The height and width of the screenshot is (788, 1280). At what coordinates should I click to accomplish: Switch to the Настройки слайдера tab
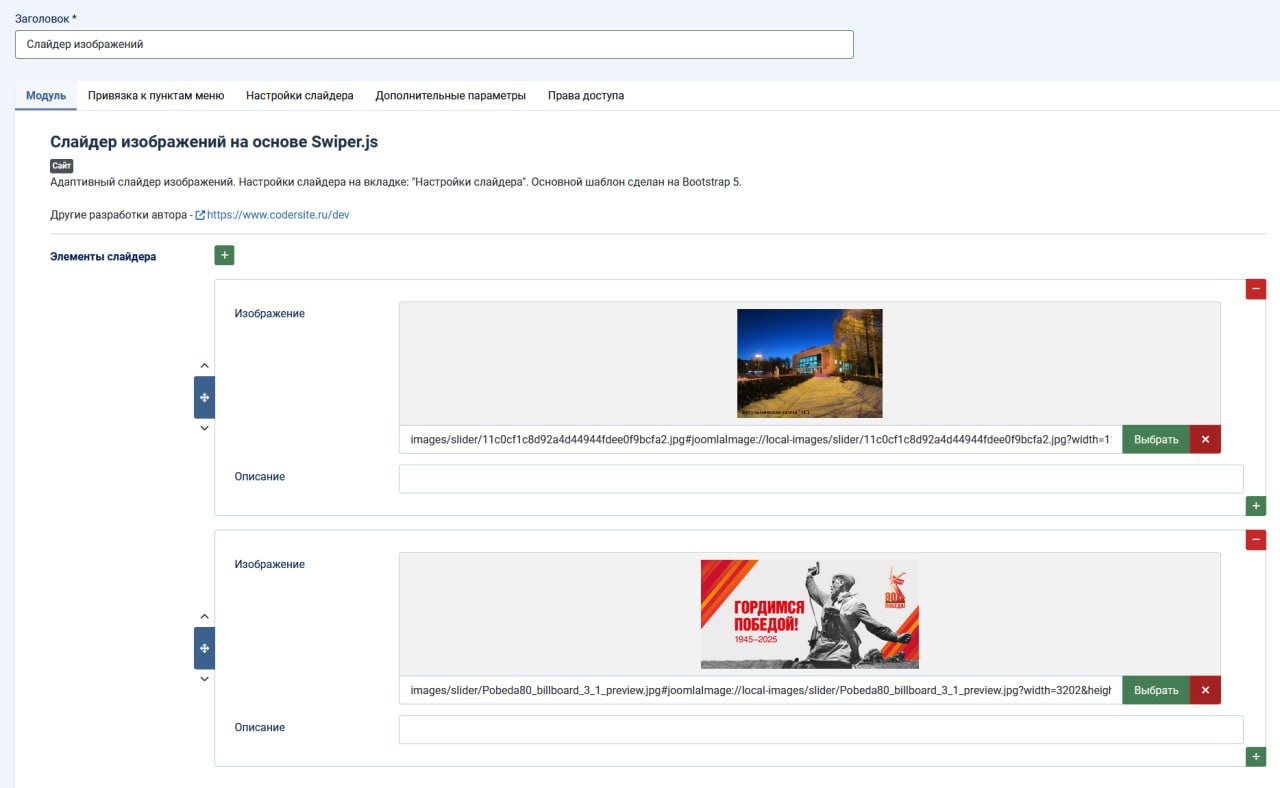(300, 95)
